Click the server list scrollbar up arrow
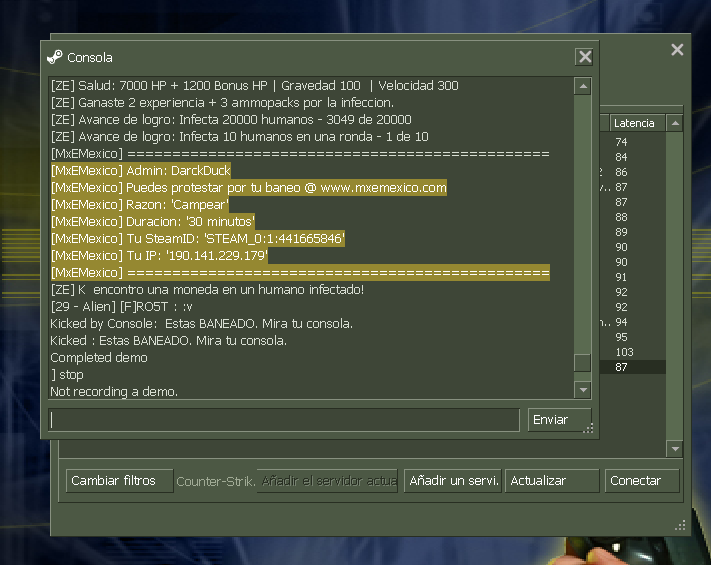Viewport: 711px width, 565px height. pyautogui.click(x=675, y=123)
